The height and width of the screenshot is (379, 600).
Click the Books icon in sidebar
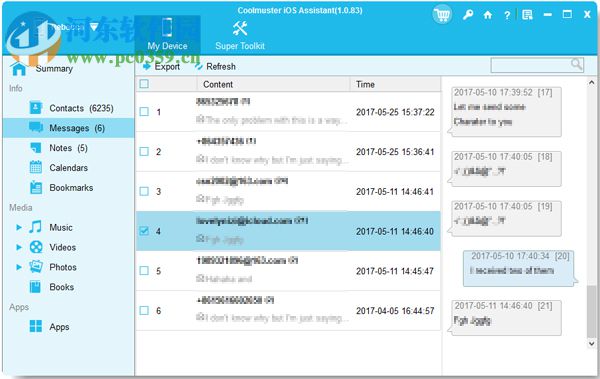(x=35, y=287)
